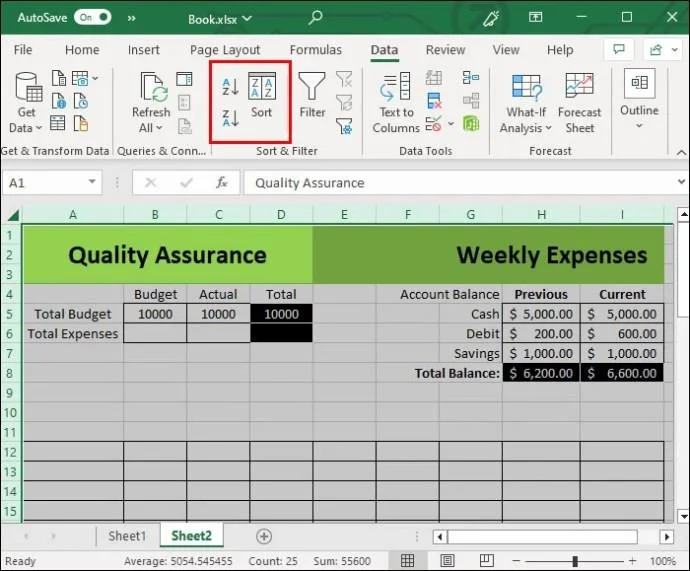This screenshot has width=690, height=571.
Task: Click the Insert Function fx icon
Action: tap(222, 183)
